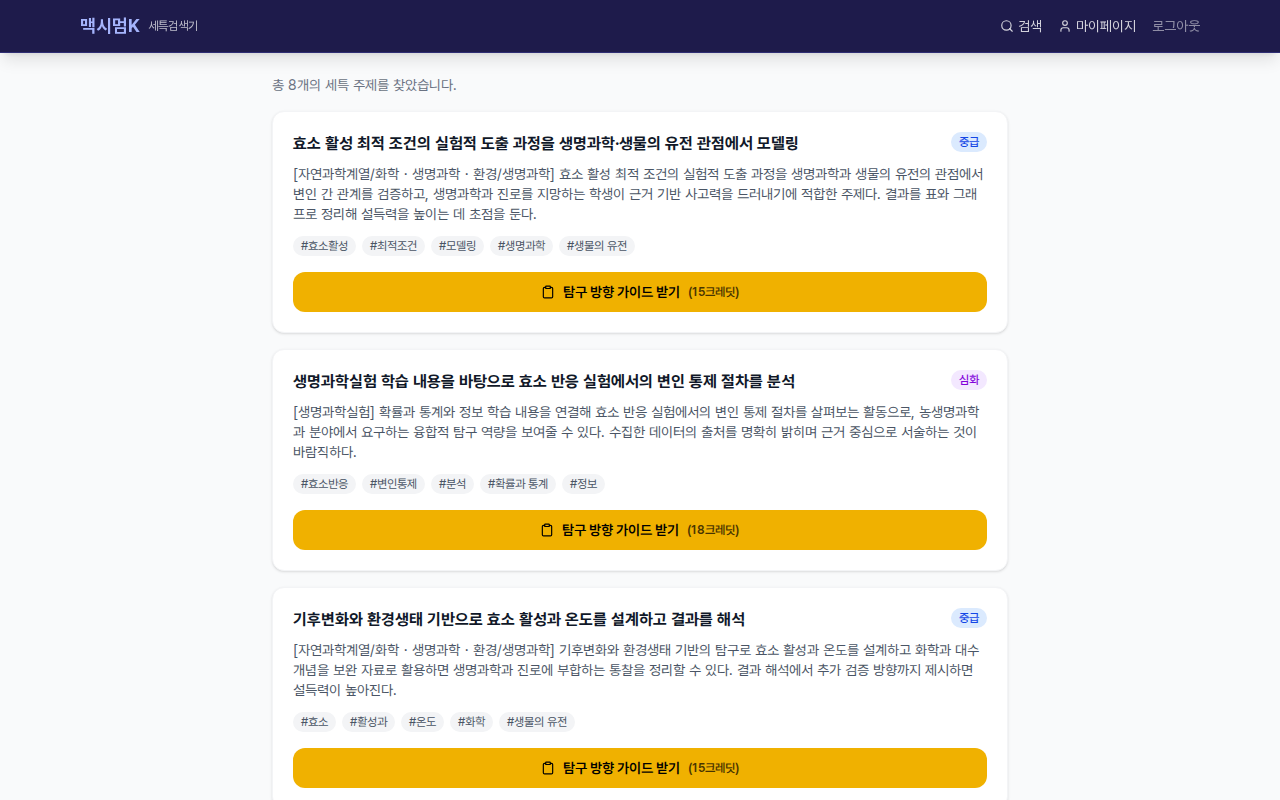1280x800 pixels.
Task: Open the title 기후변화와 환경생태 기반으로
Action: (519, 619)
